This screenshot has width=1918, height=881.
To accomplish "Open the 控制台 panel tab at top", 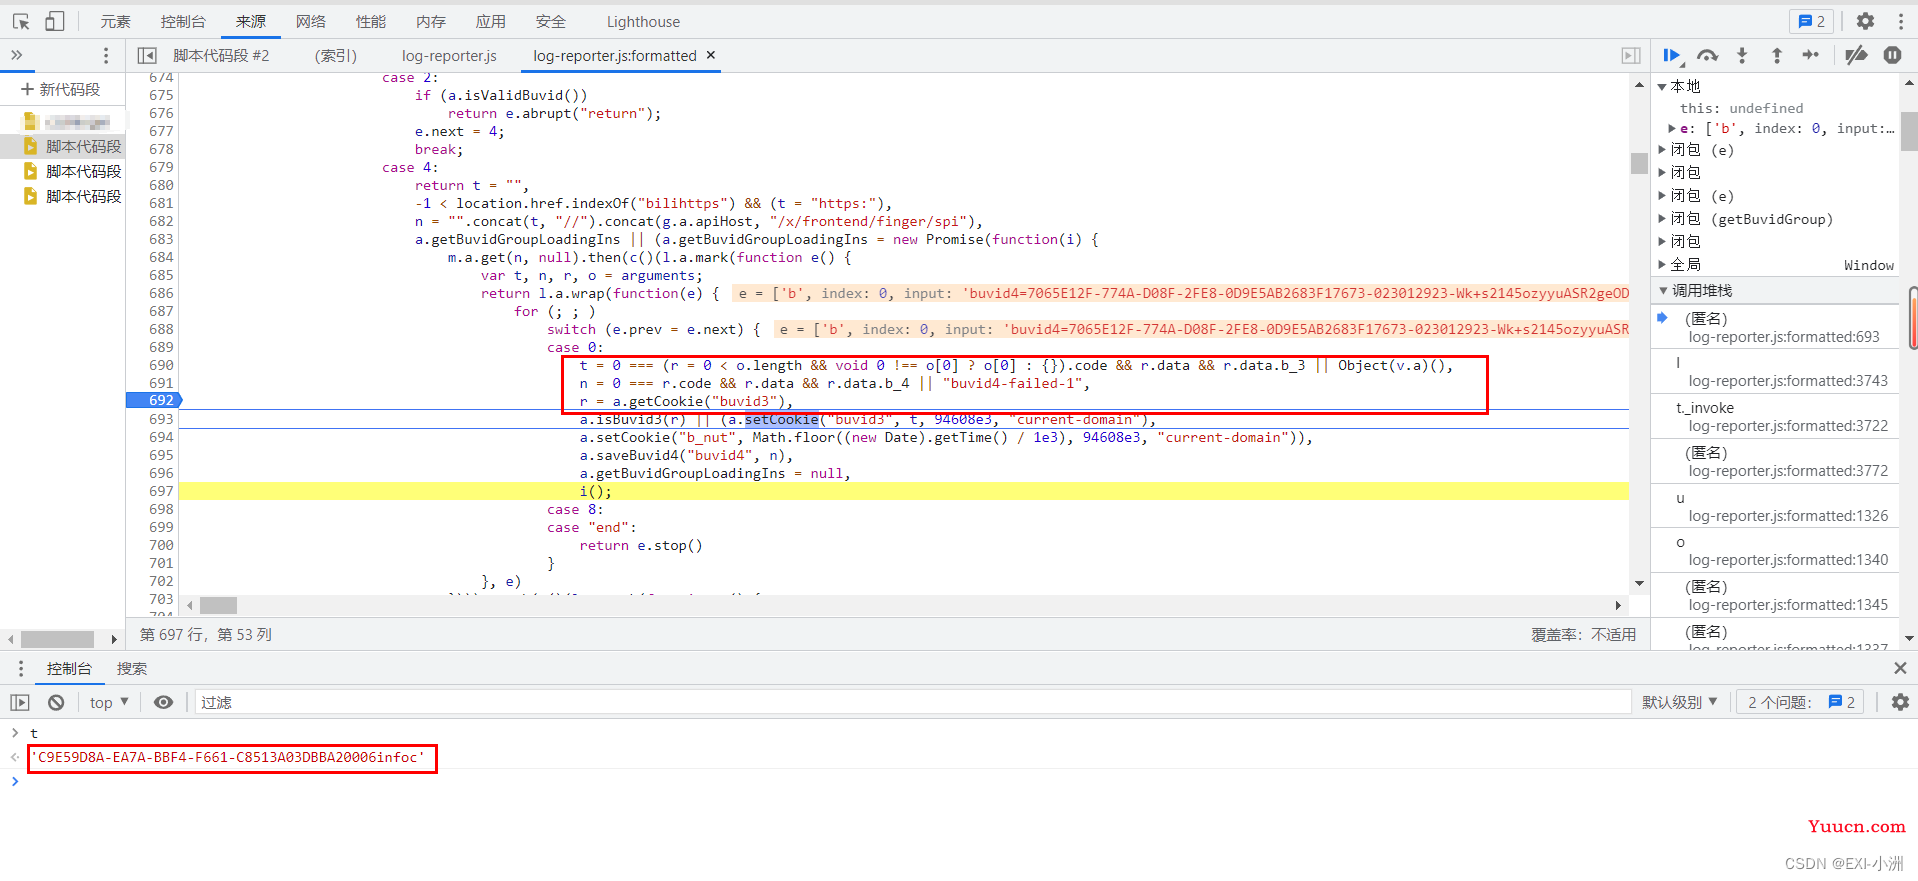I will pos(183,21).
